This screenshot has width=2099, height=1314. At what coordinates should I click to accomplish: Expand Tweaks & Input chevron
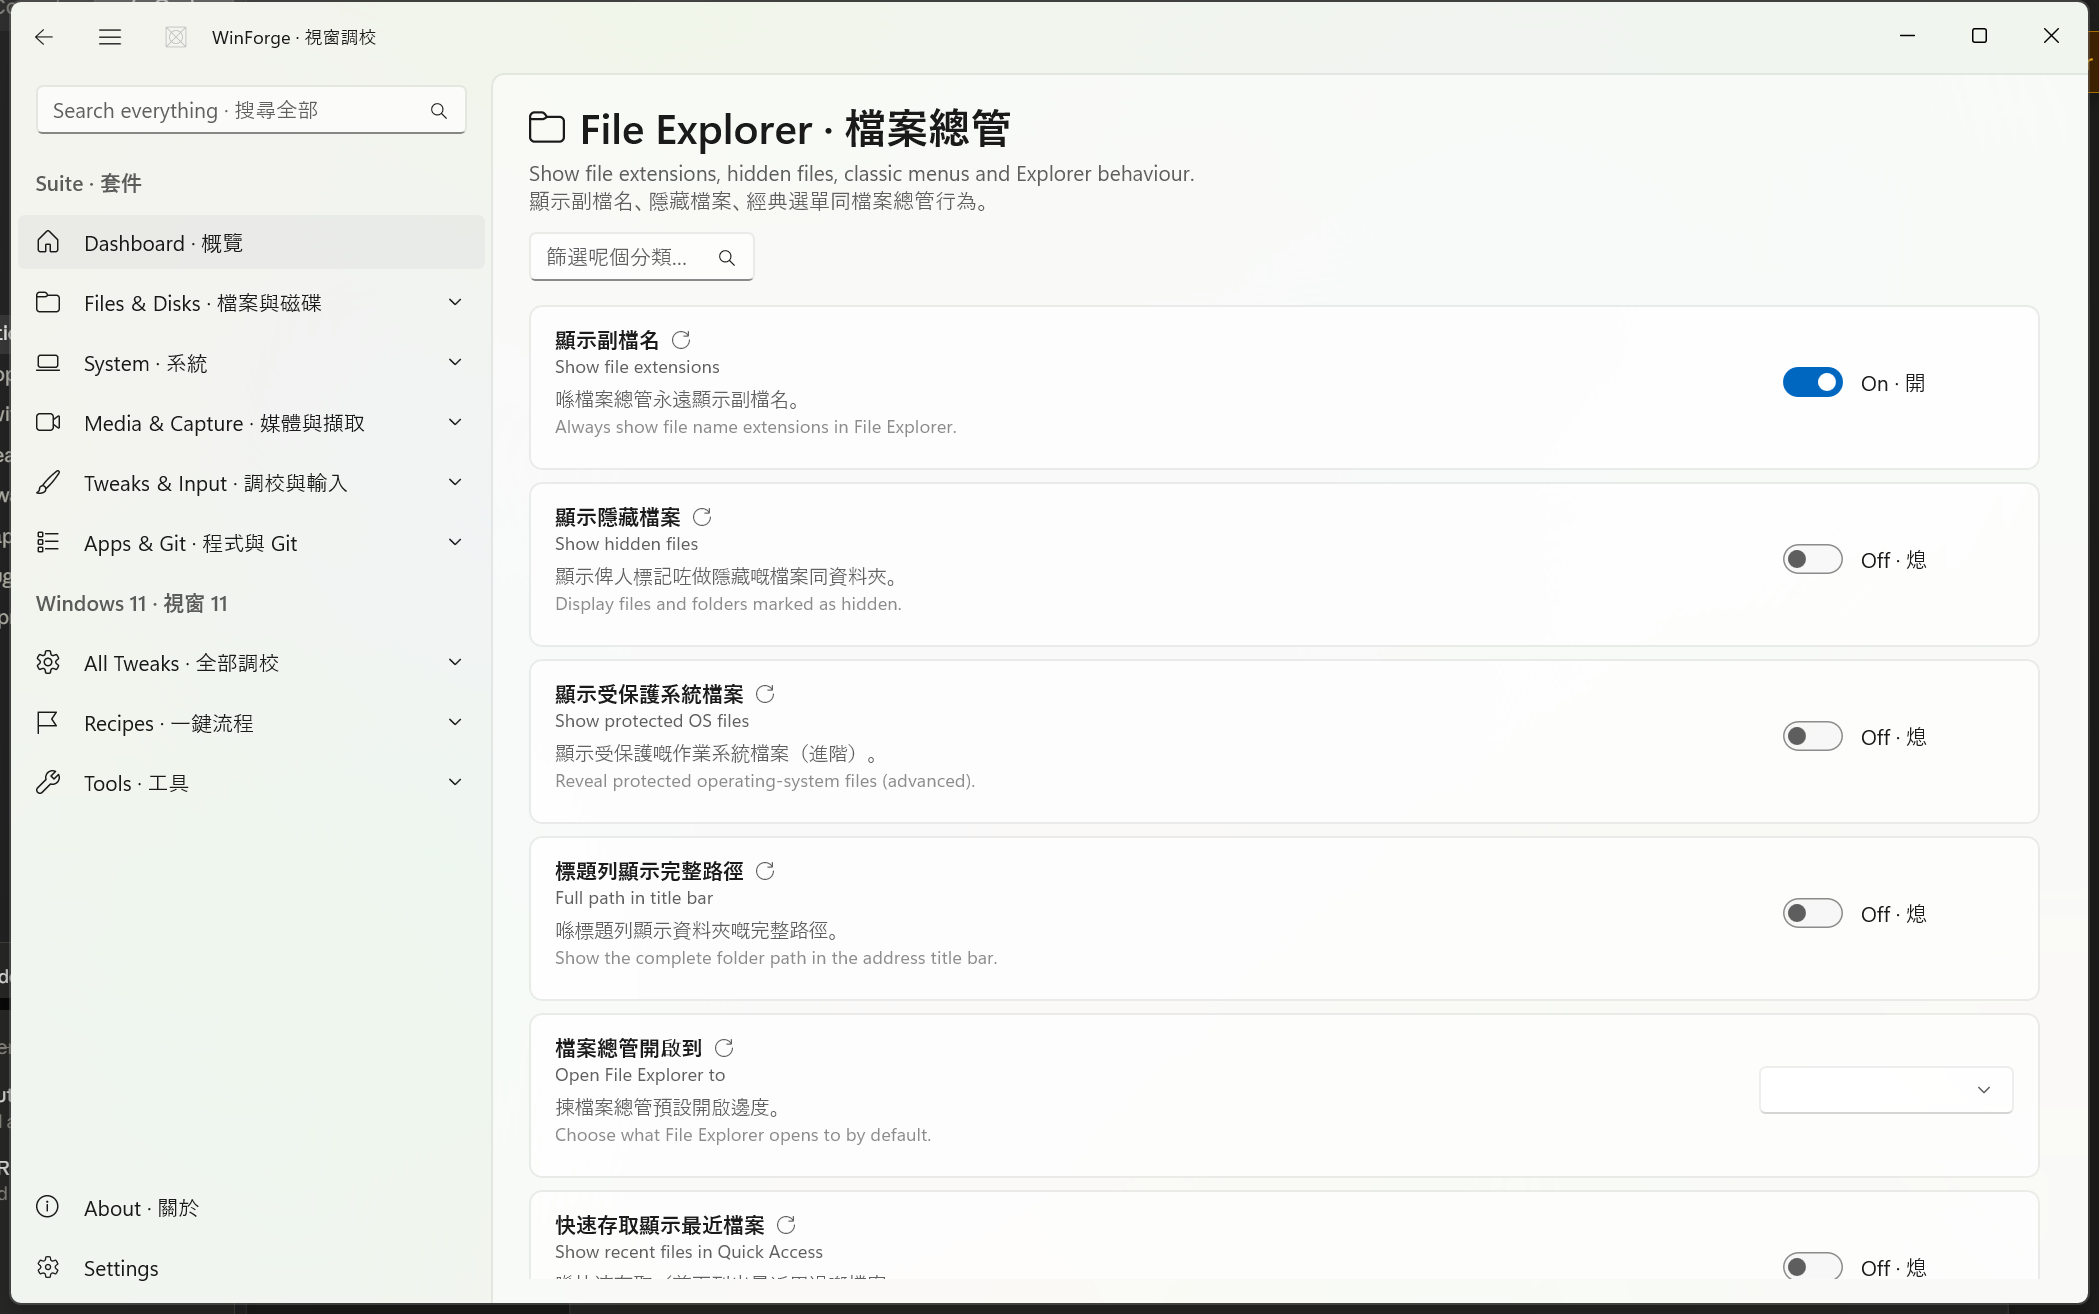tap(455, 482)
